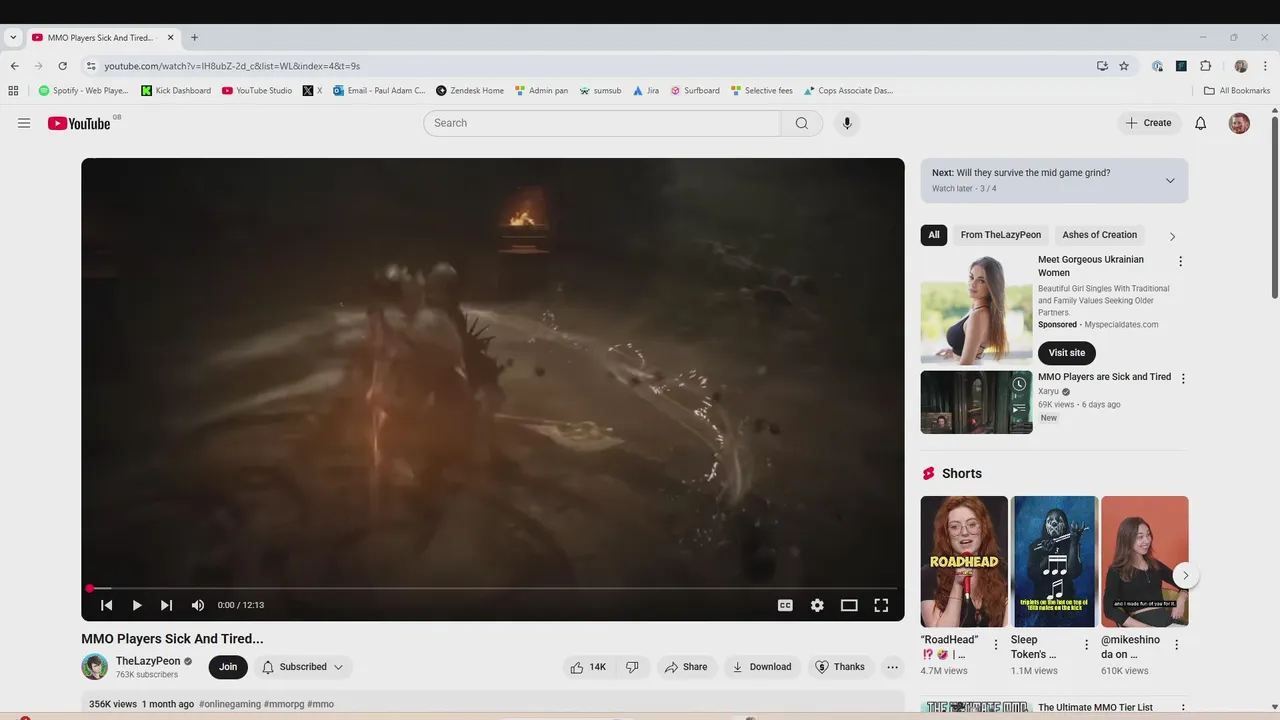Toggle full screen on the player

(881, 605)
